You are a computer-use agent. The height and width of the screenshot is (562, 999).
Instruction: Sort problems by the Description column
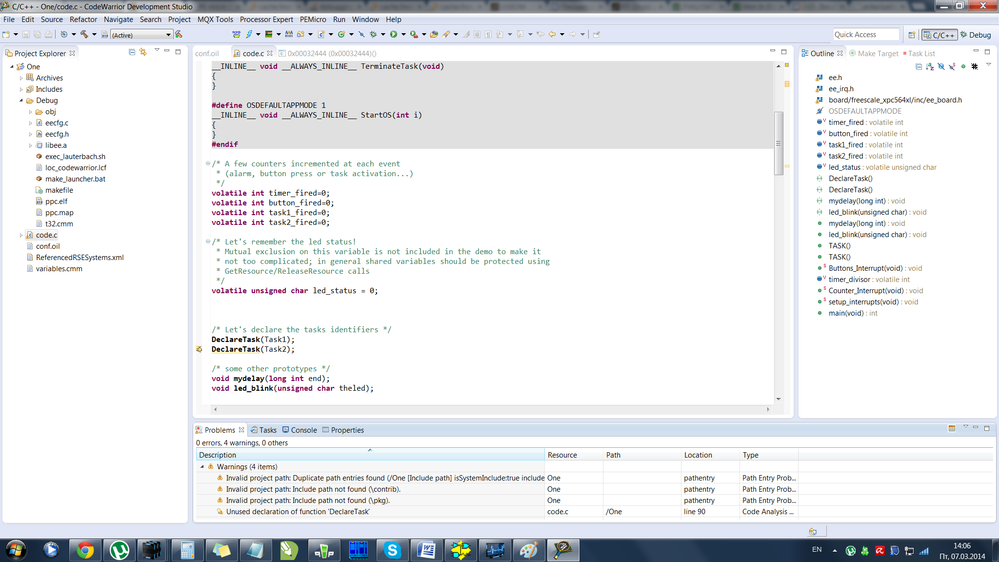tap(370, 455)
